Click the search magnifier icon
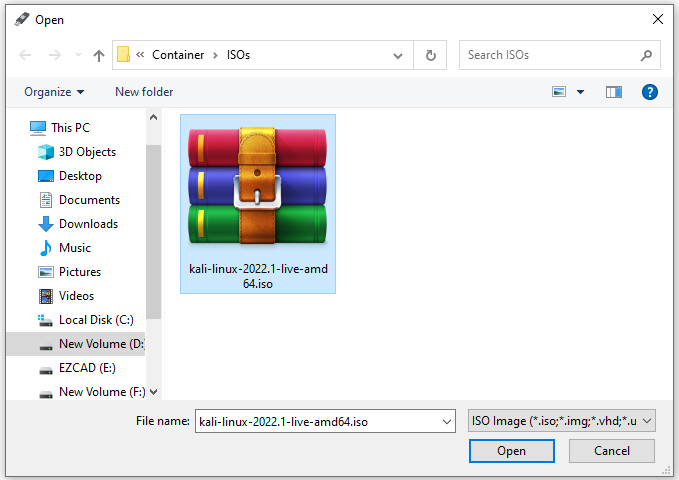 [x=646, y=55]
